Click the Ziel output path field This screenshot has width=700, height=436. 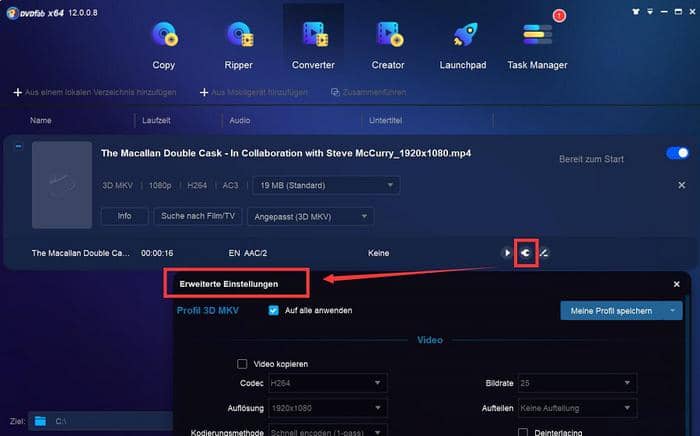(101, 421)
